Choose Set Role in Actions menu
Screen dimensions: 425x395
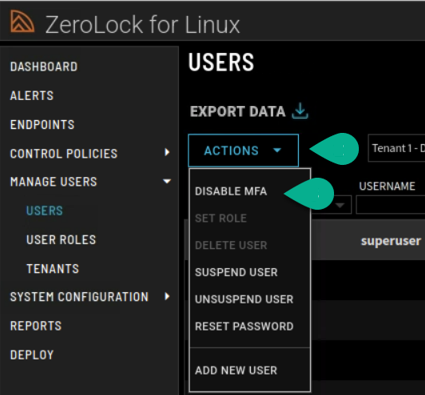coord(221,218)
